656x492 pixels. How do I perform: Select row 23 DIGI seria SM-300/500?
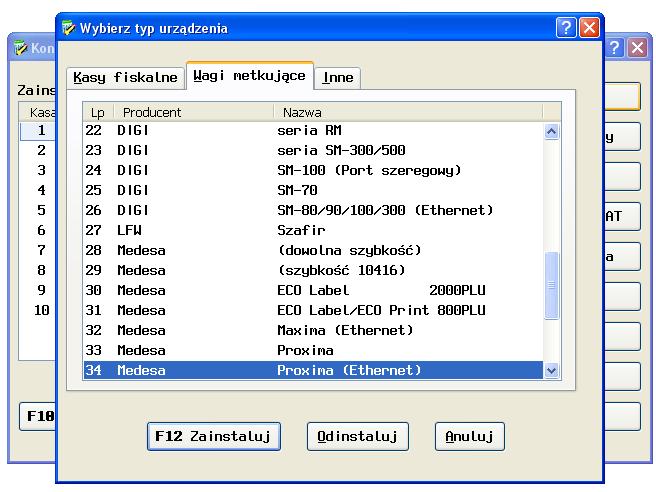[x=313, y=150]
